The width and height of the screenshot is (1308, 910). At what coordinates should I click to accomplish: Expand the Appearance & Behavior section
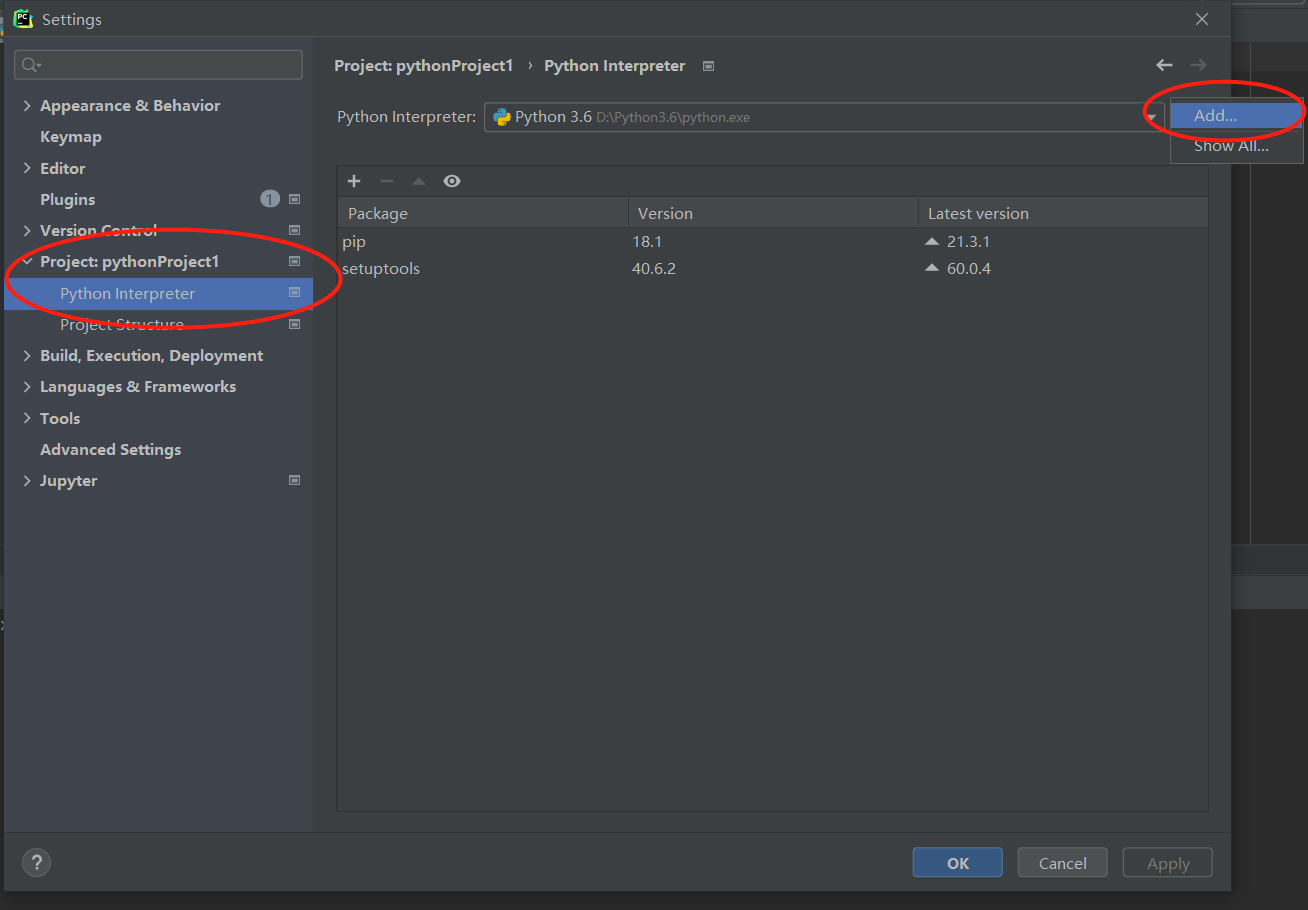(27, 105)
